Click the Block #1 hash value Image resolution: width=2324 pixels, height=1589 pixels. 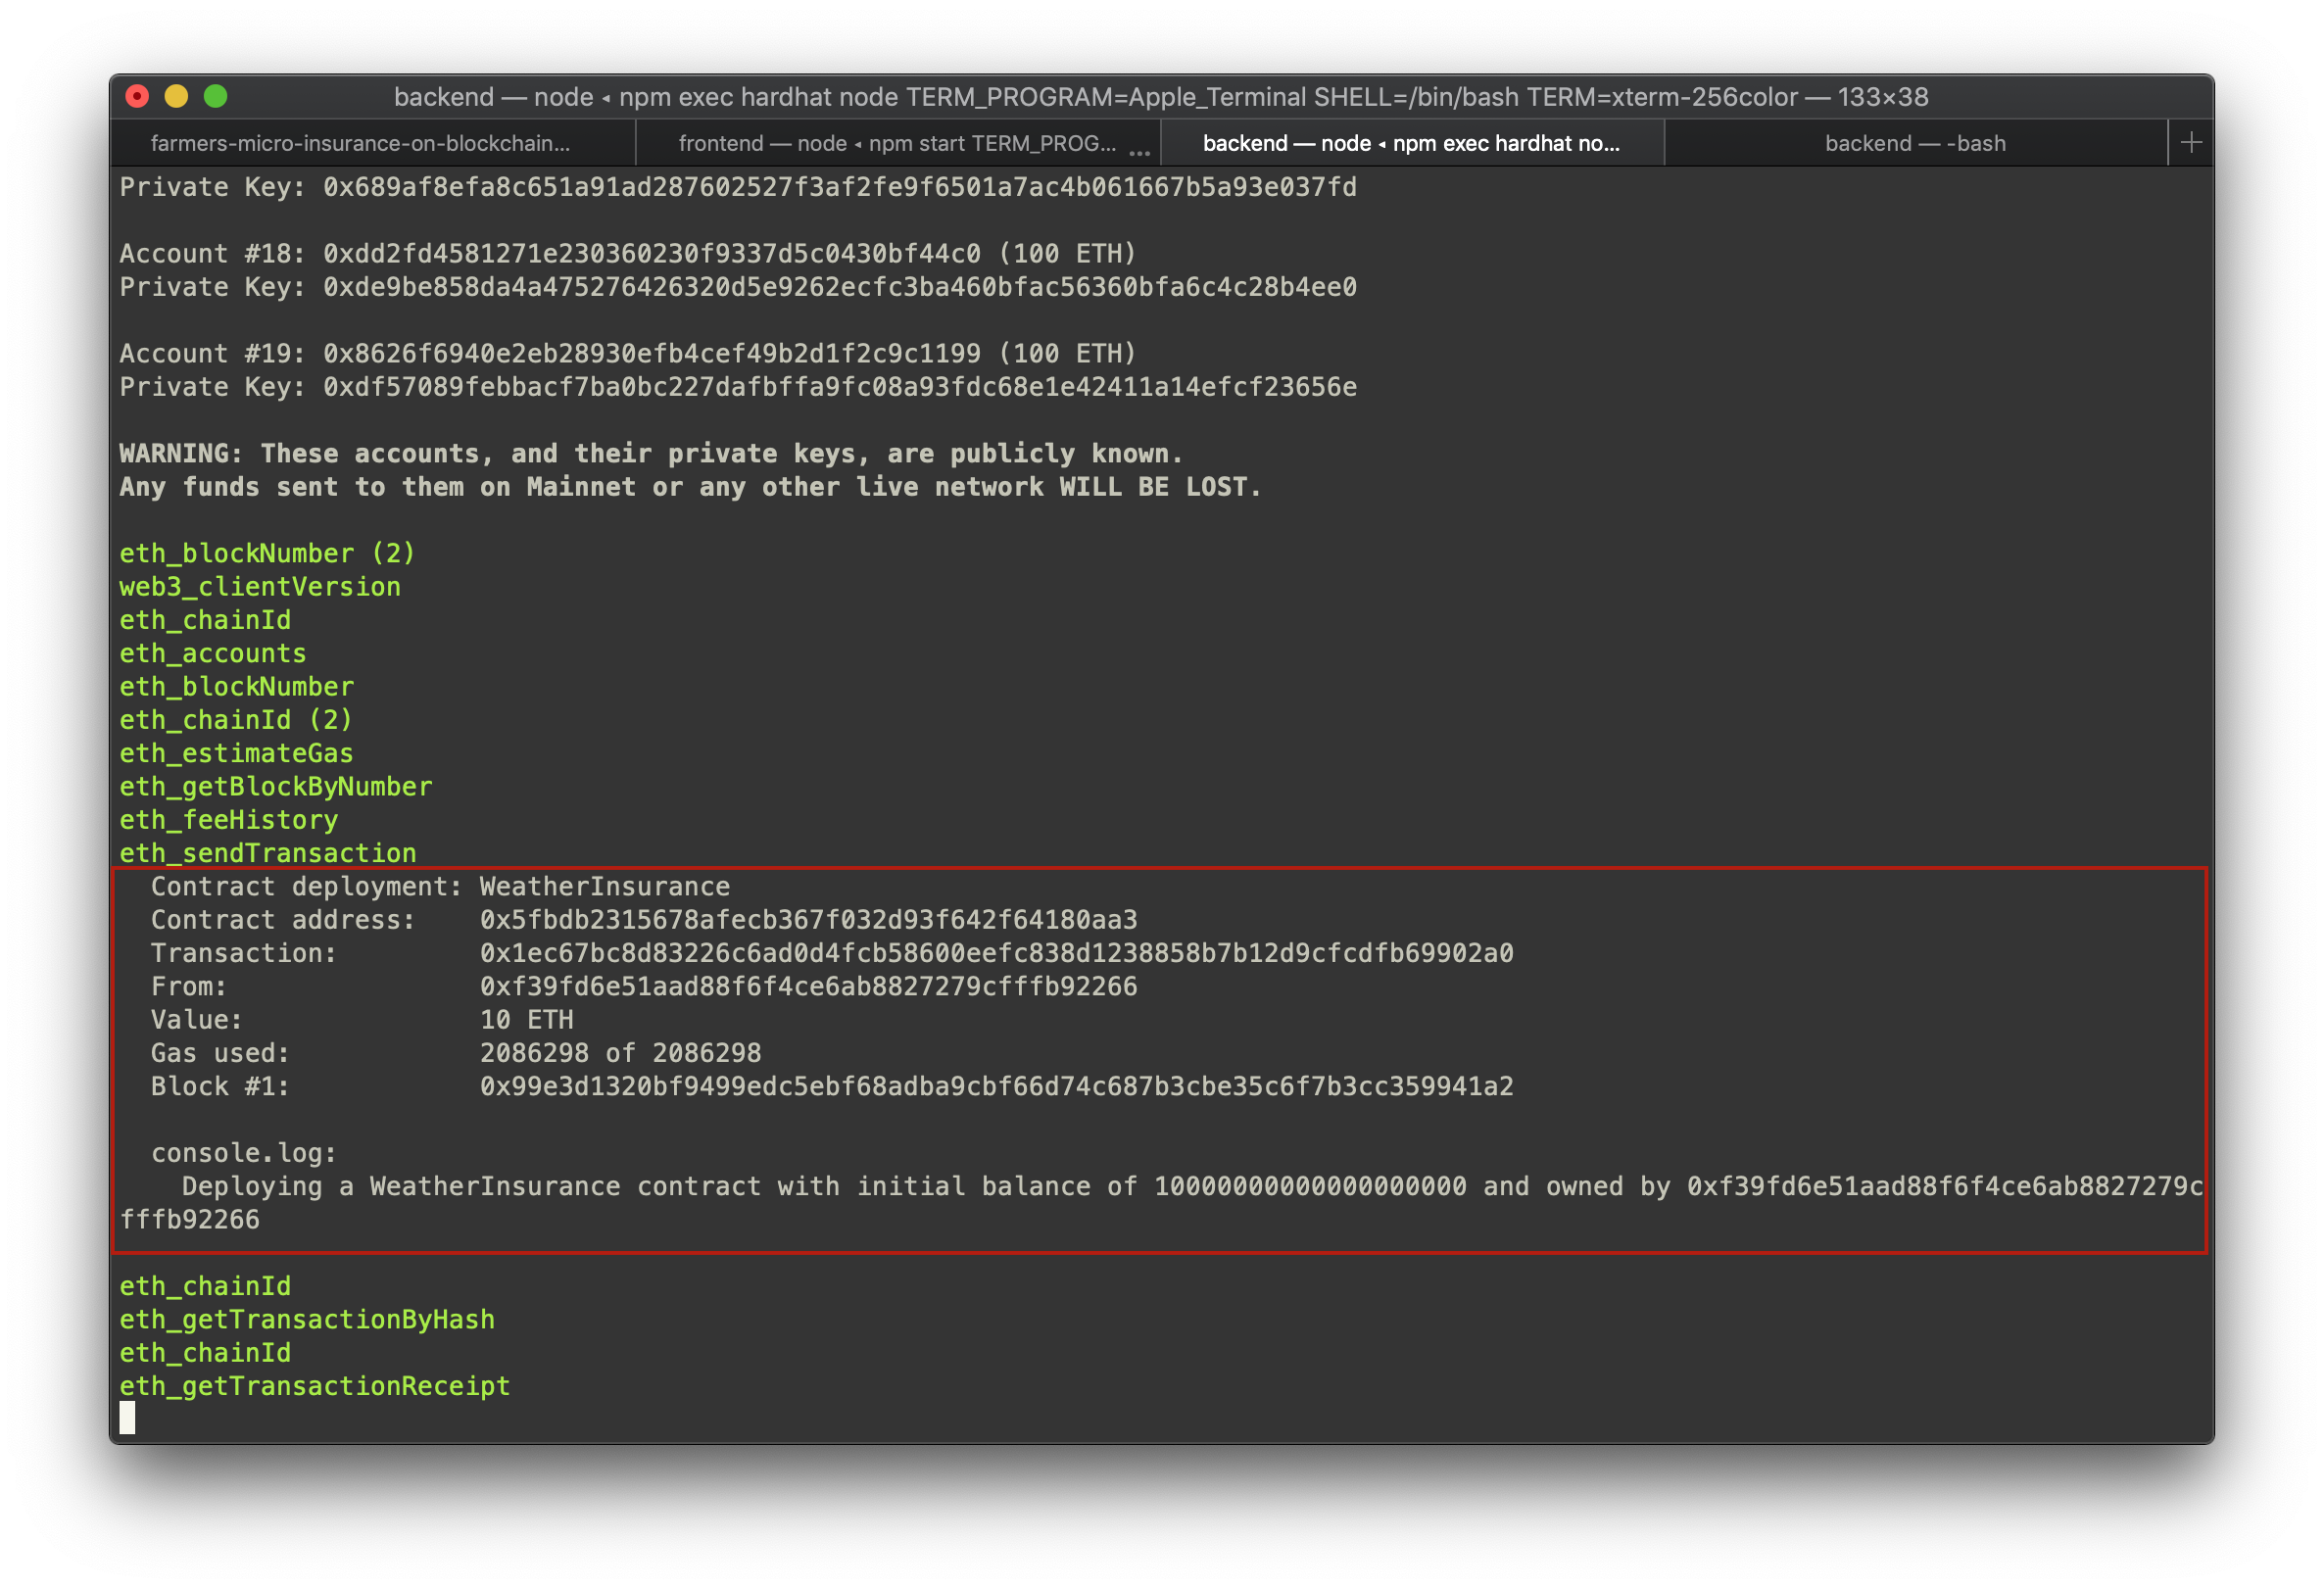pos(996,1086)
